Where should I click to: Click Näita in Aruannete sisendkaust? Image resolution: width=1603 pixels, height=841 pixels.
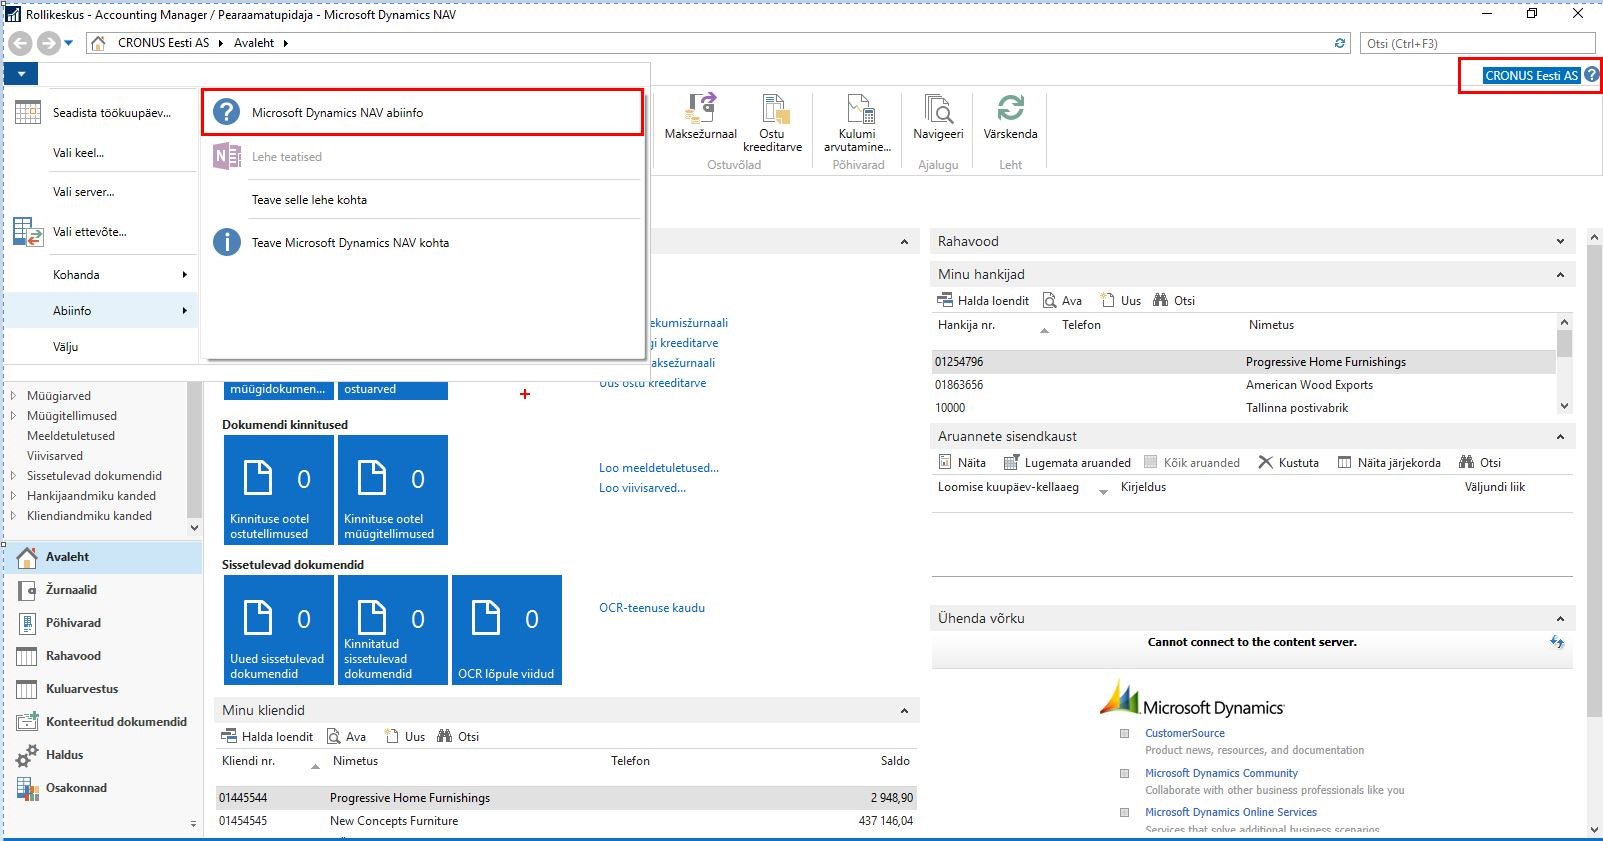[962, 462]
